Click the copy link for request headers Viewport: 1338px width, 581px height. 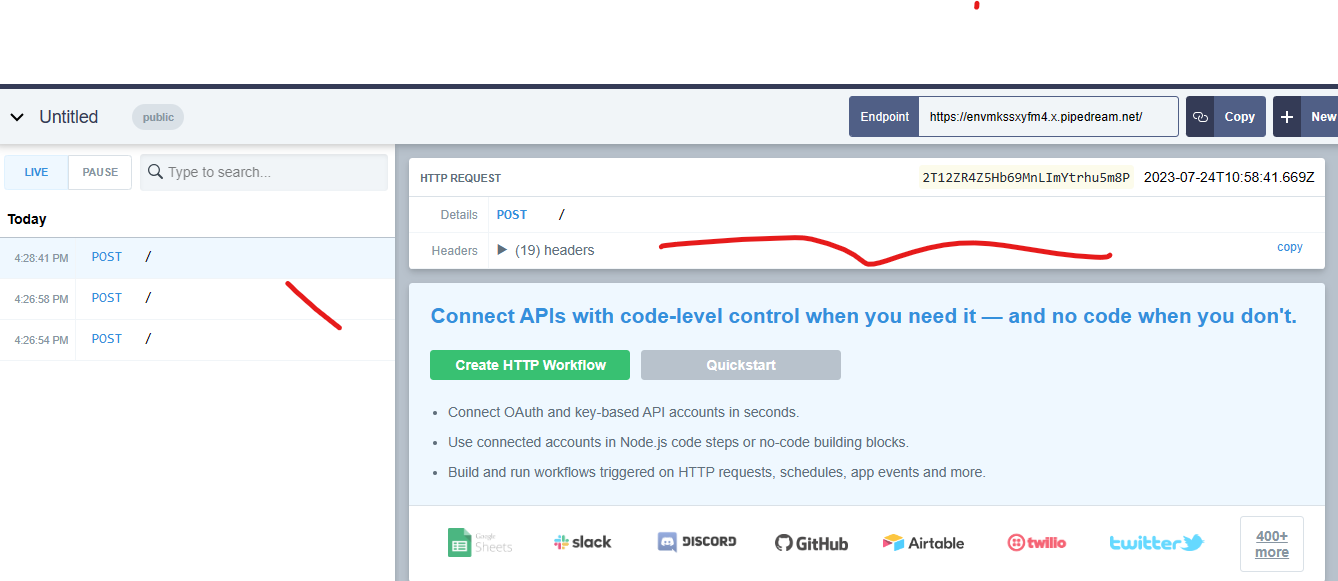(x=1289, y=246)
